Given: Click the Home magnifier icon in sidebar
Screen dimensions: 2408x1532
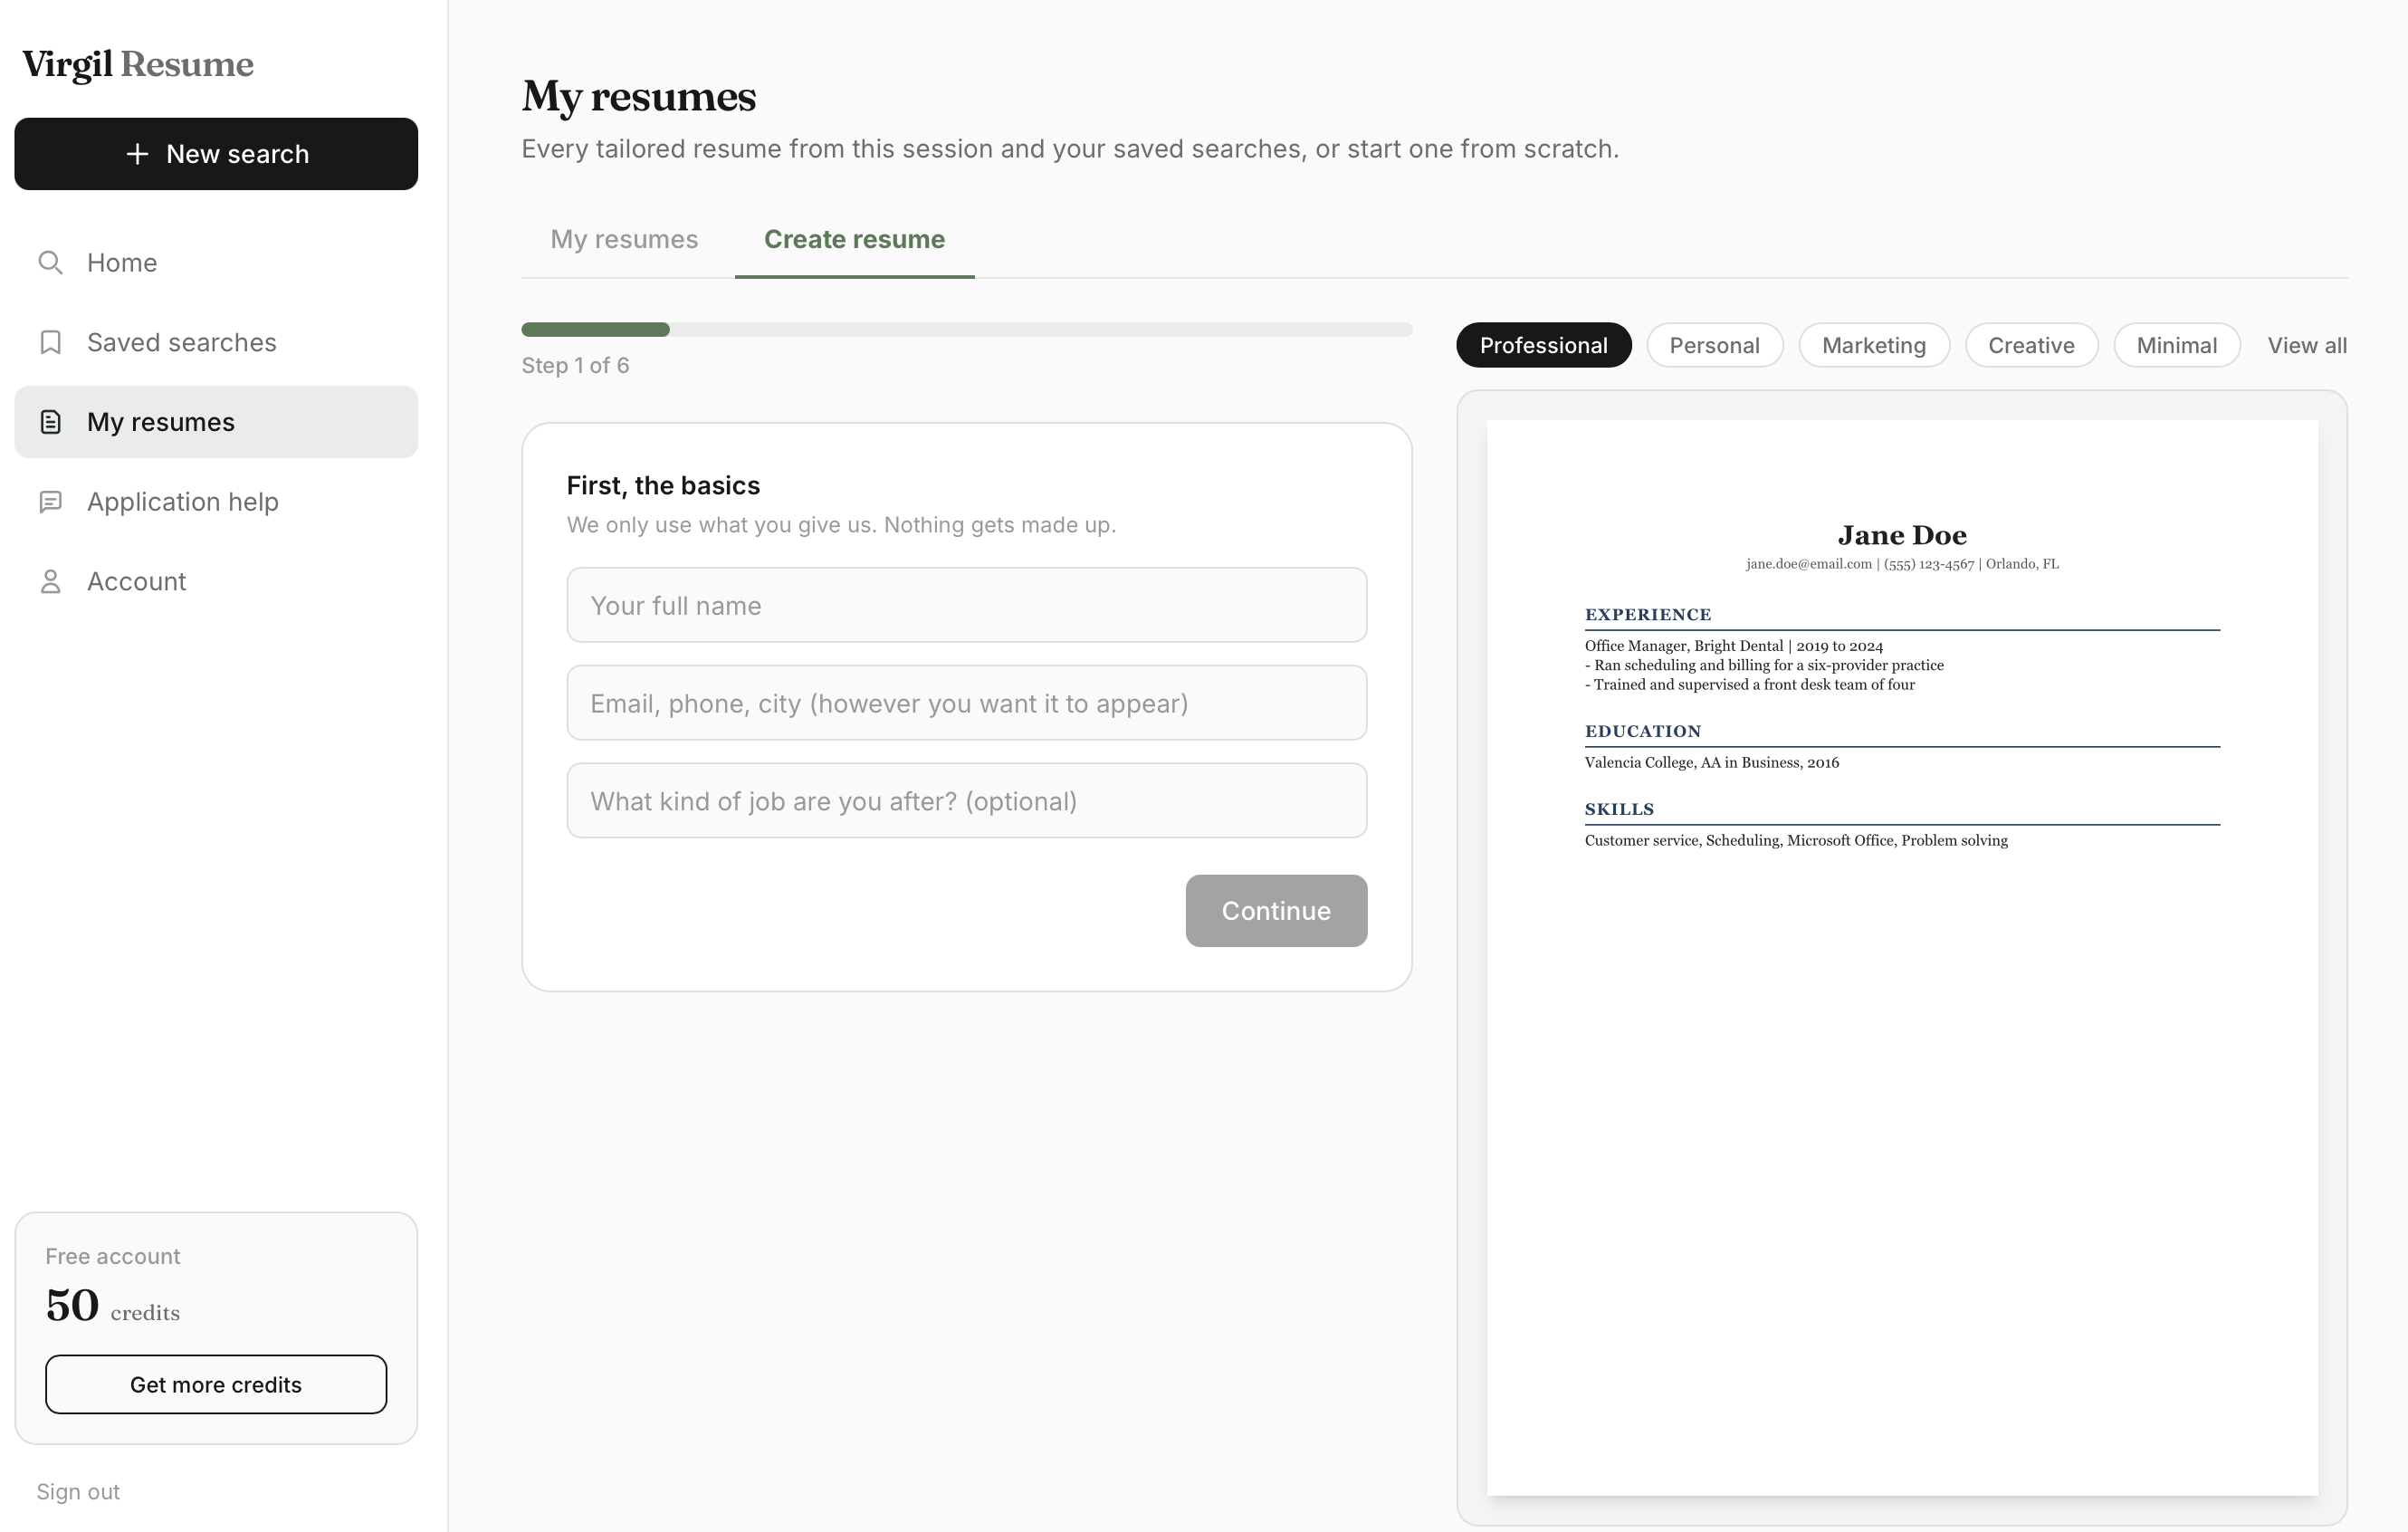Looking at the screenshot, I should (50, 262).
